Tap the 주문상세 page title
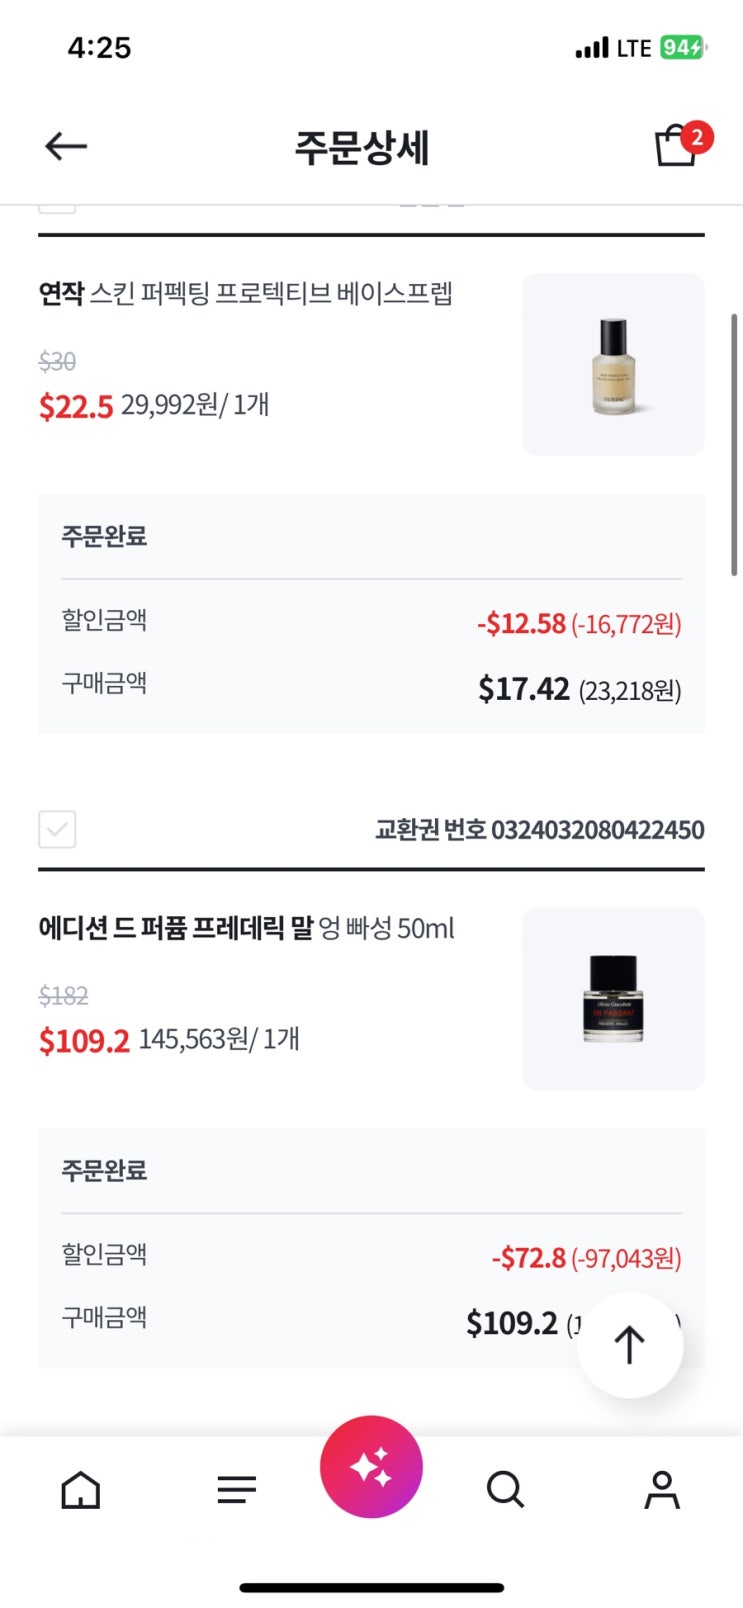 point(362,148)
